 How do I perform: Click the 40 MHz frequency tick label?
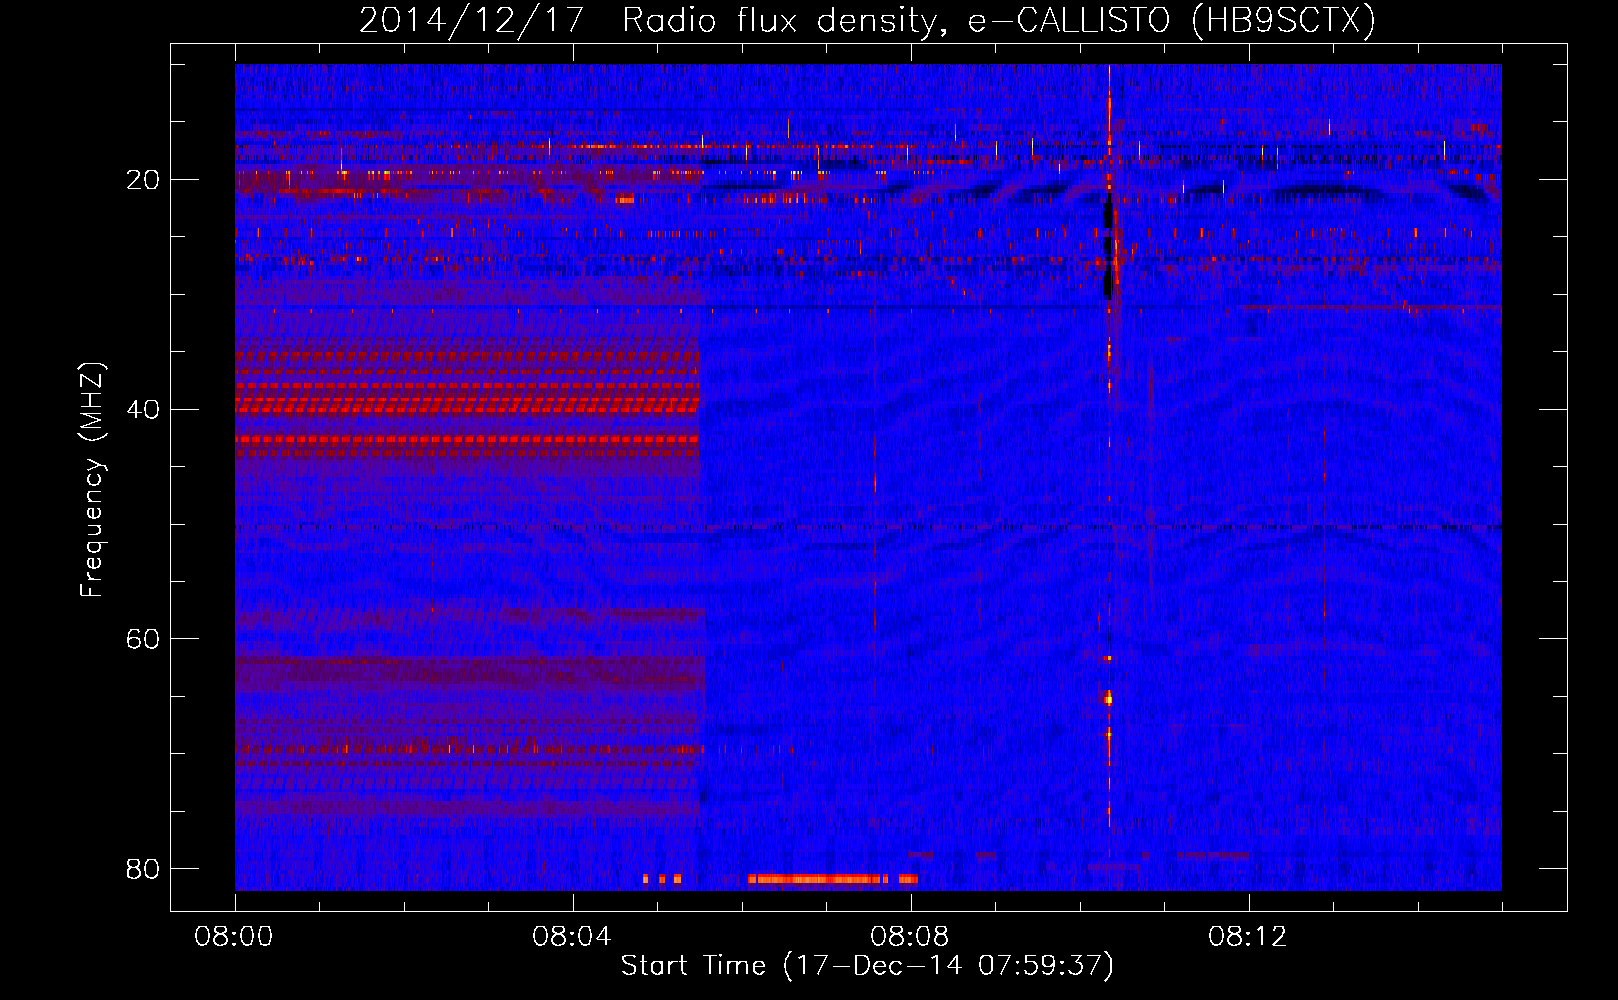pos(143,409)
